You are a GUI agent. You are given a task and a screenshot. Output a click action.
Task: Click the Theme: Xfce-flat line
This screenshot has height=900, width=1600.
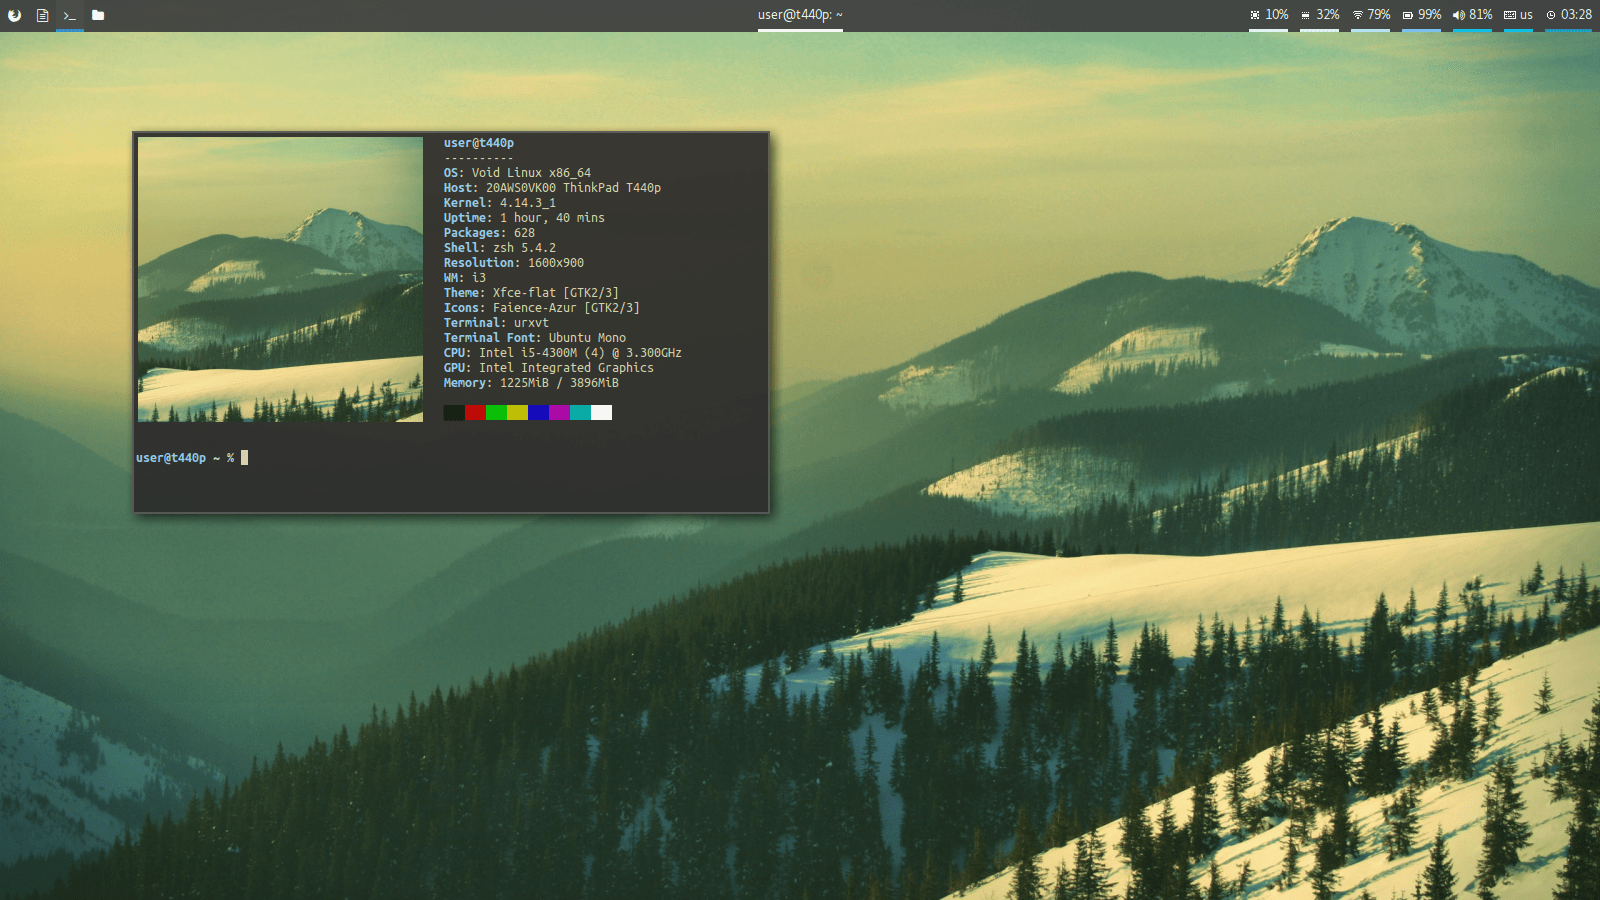coord(531,293)
